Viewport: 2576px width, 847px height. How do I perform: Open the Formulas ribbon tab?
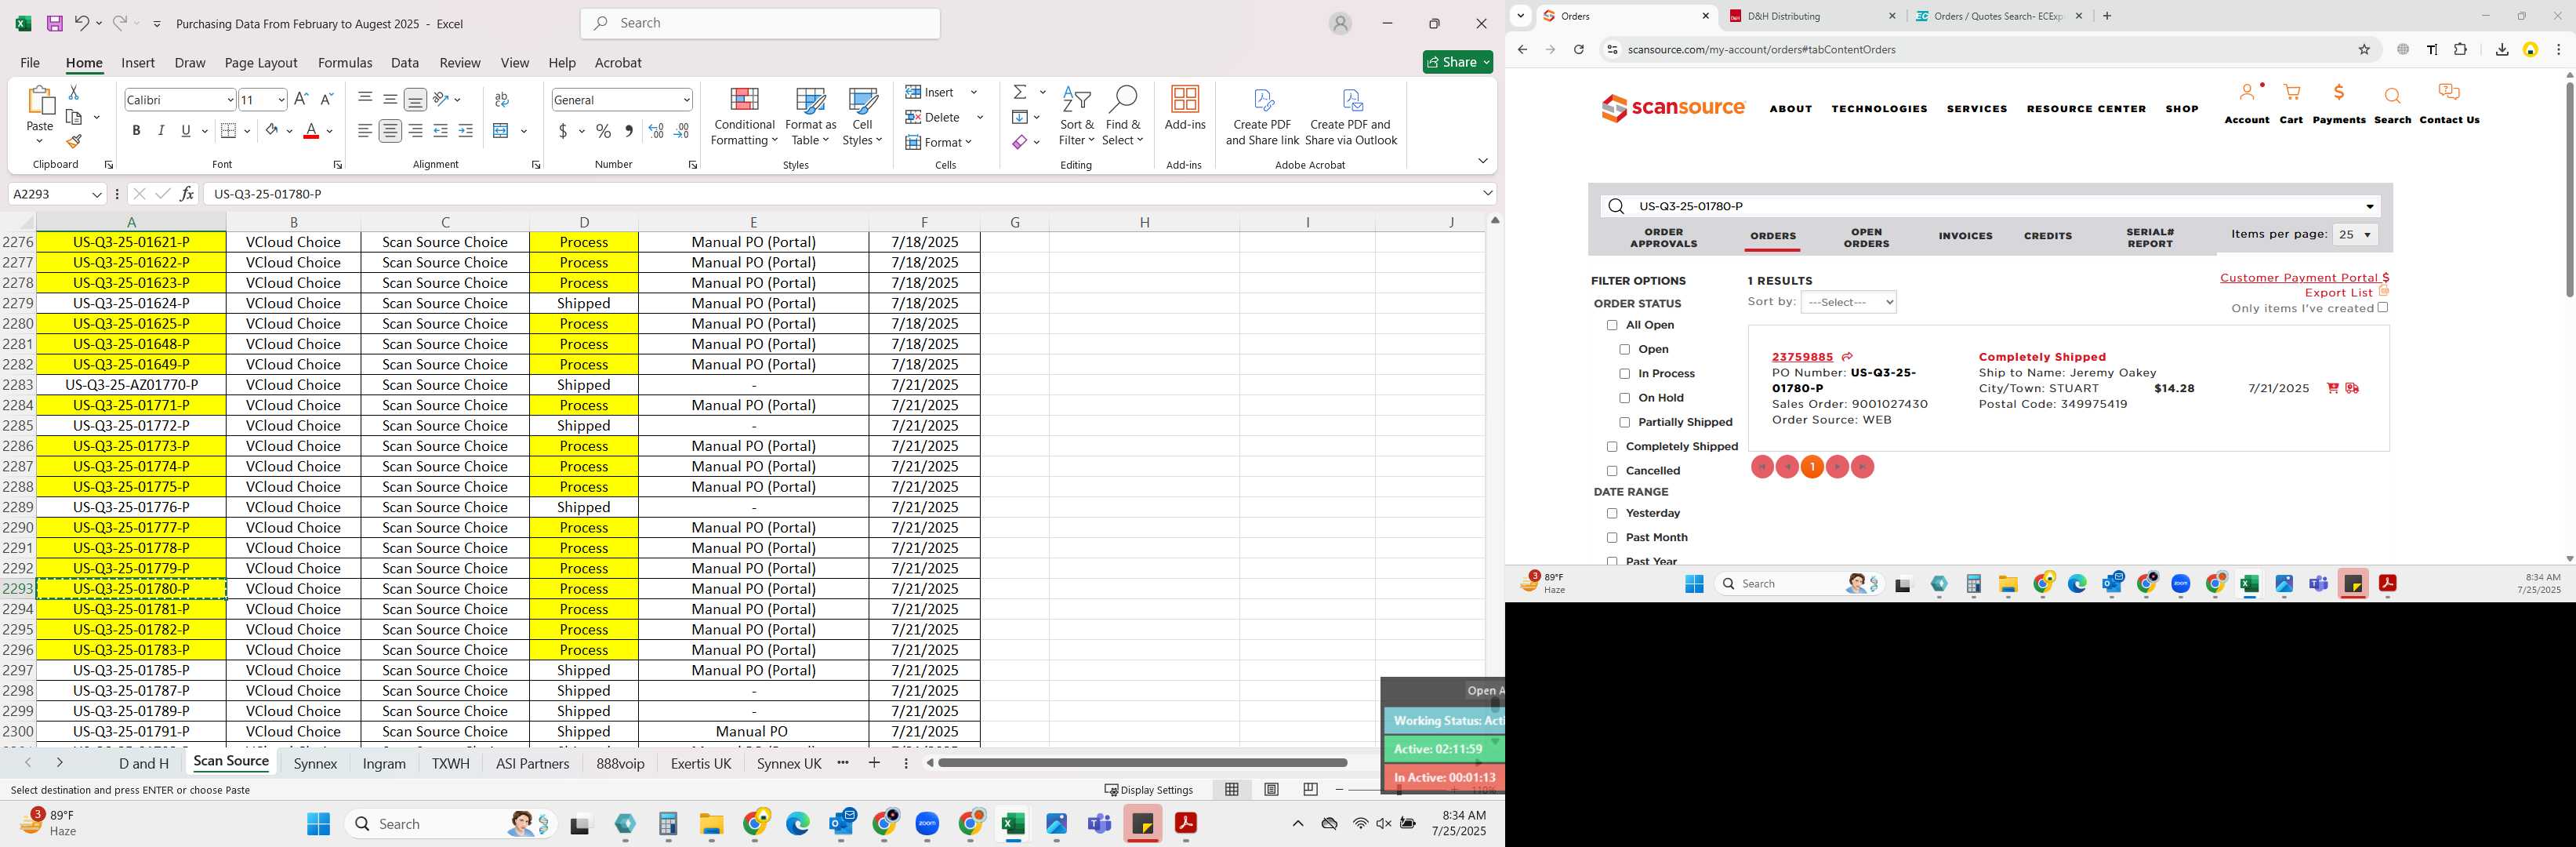tap(345, 63)
